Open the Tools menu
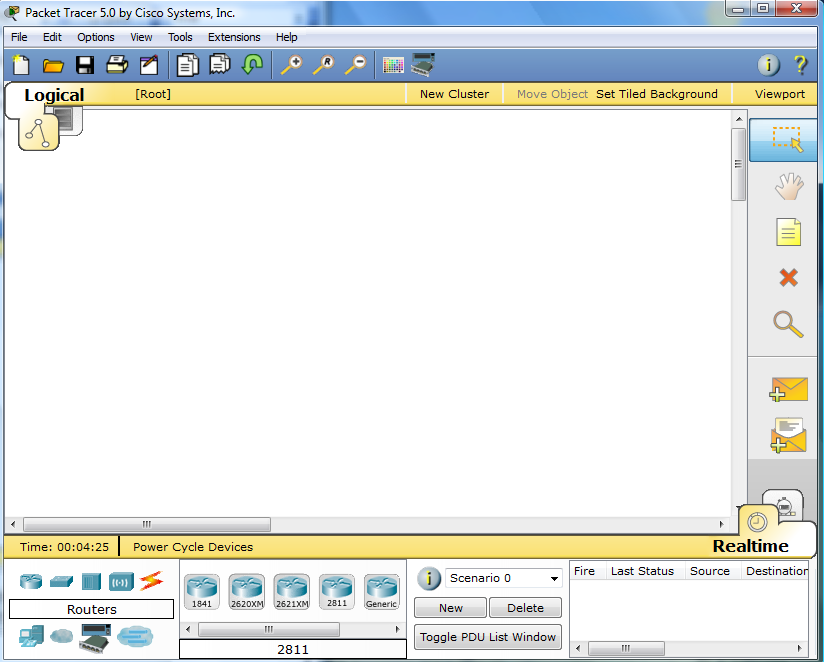This screenshot has width=824, height=662. click(180, 37)
